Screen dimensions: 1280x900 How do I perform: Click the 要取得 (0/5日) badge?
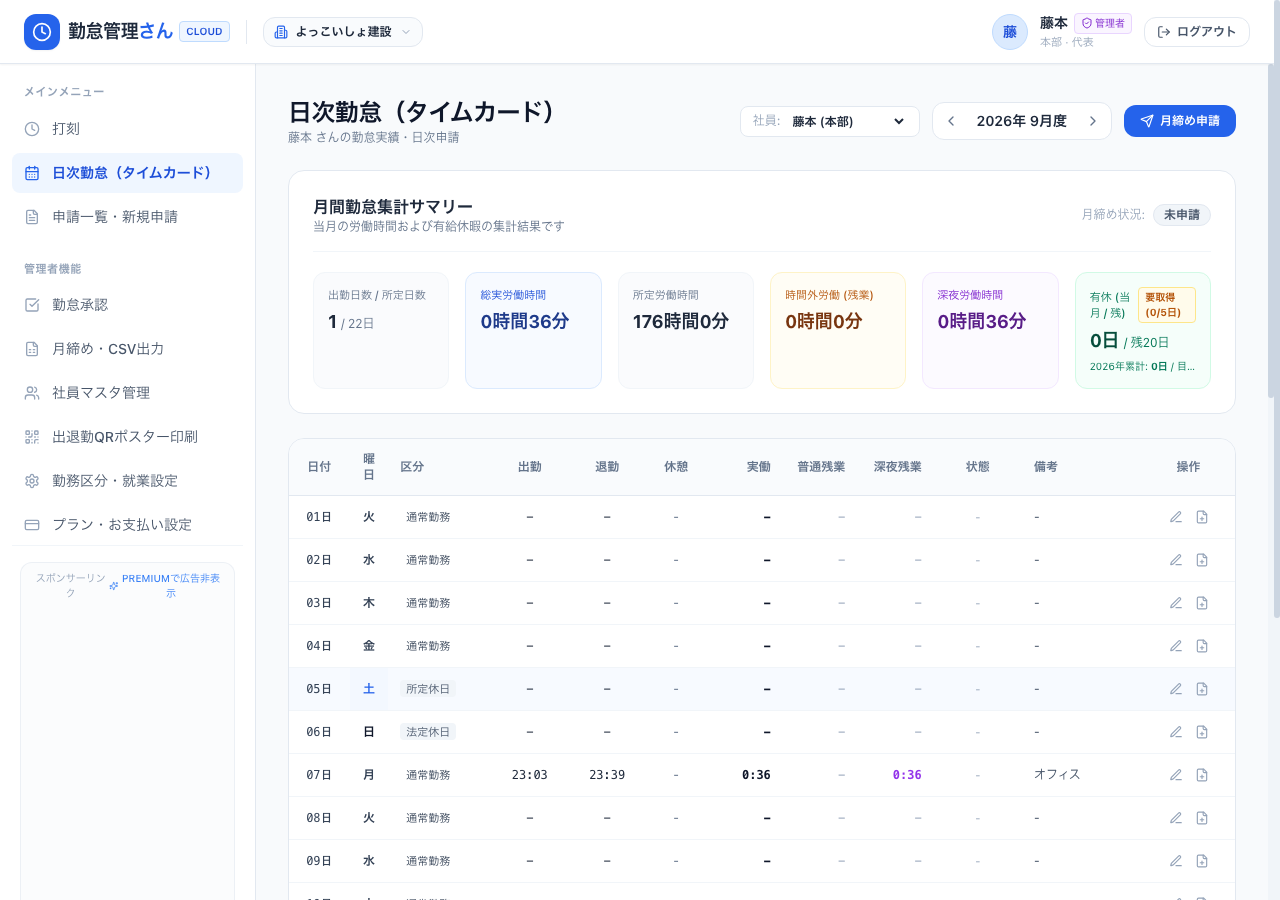(x=1167, y=305)
